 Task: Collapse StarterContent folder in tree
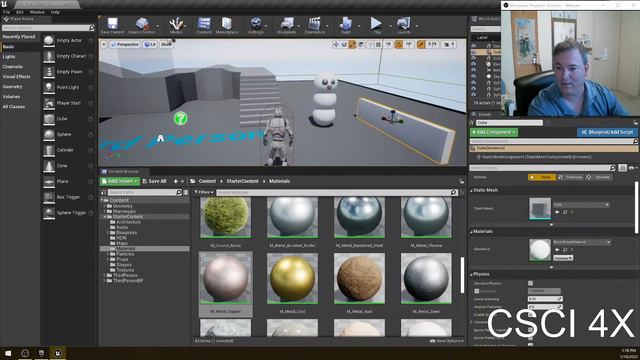pyautogui.click(x=105, y=217)
